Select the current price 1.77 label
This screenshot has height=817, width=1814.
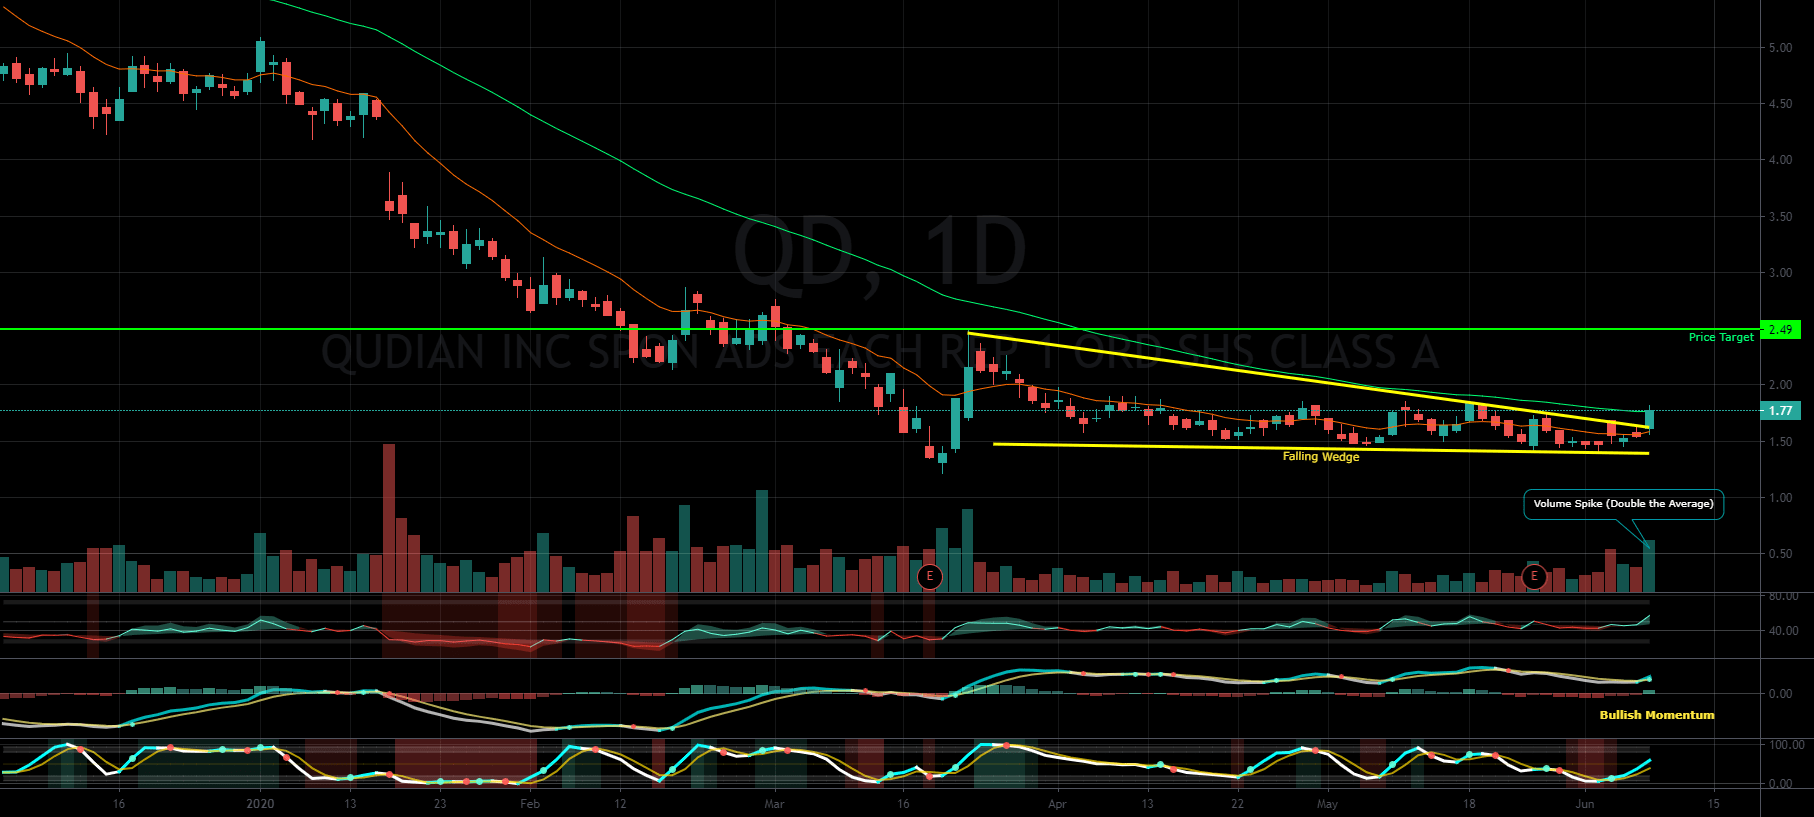(1780, 410)
